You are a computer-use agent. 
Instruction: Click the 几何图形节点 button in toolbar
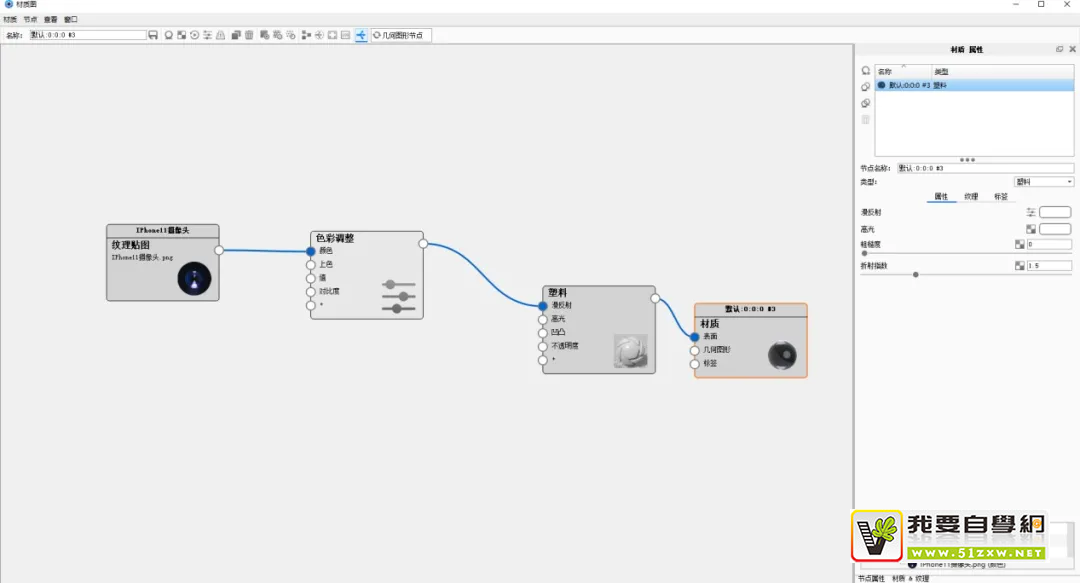[399, 35]
